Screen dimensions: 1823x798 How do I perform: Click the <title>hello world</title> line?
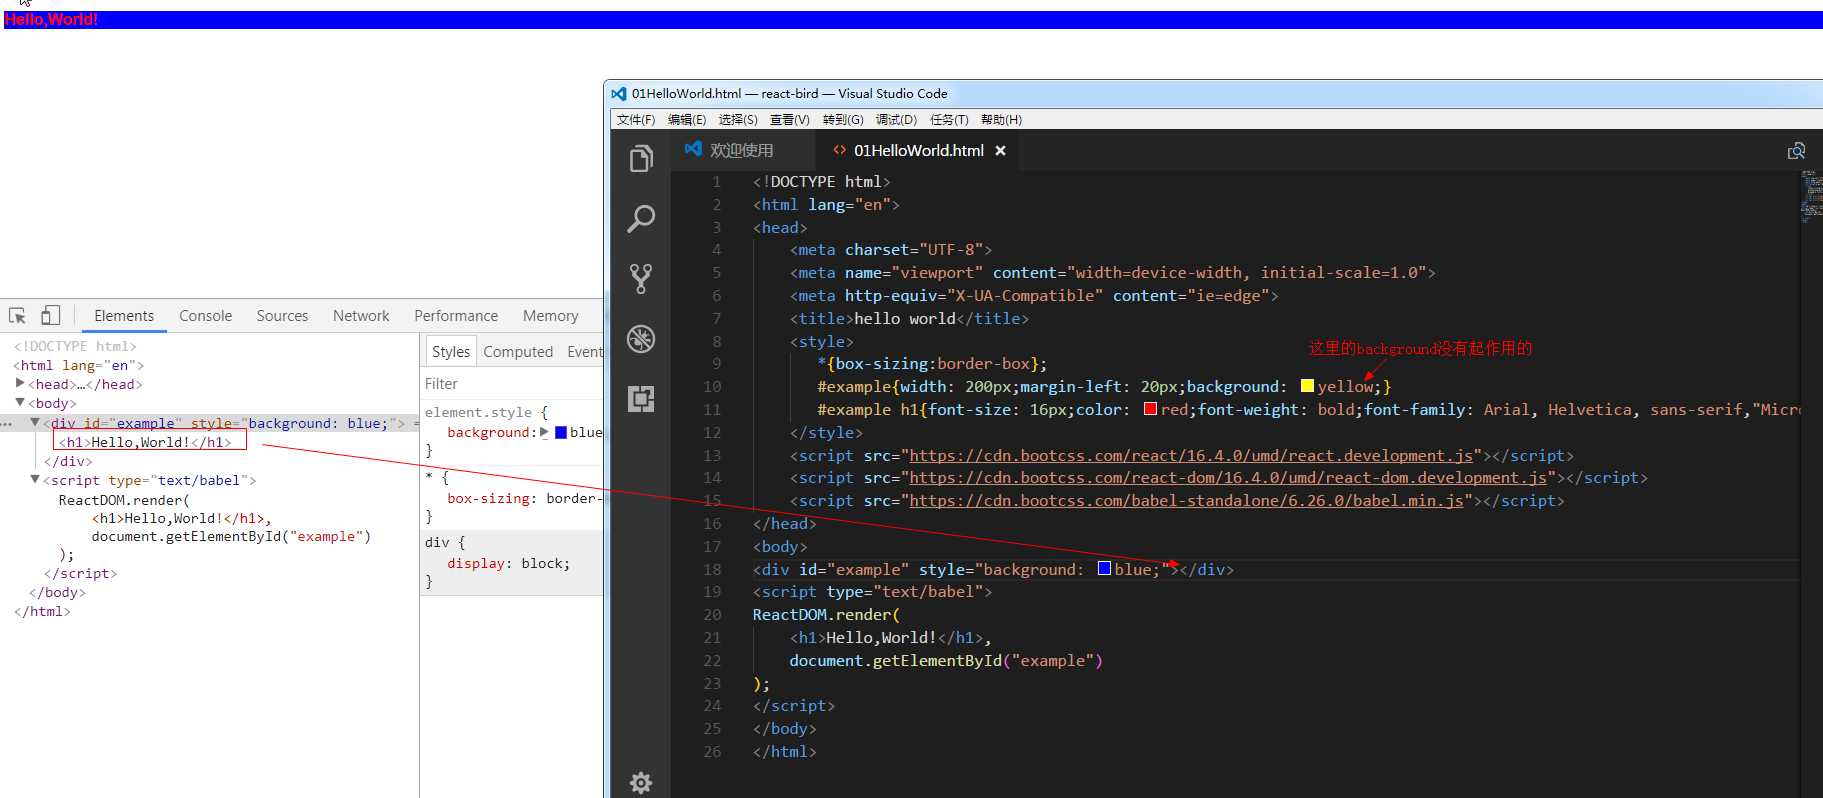pyautogui.click(x=909, y=318)
